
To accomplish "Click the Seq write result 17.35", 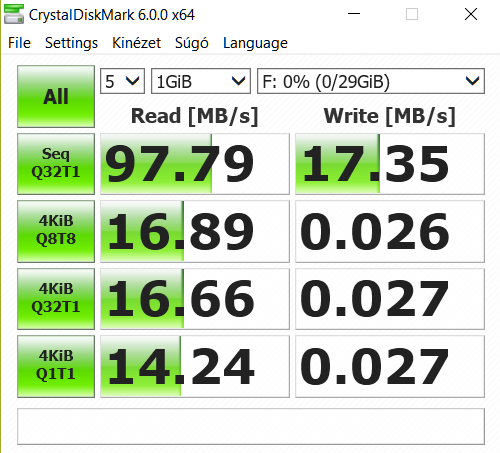I will tap(390, 164).
